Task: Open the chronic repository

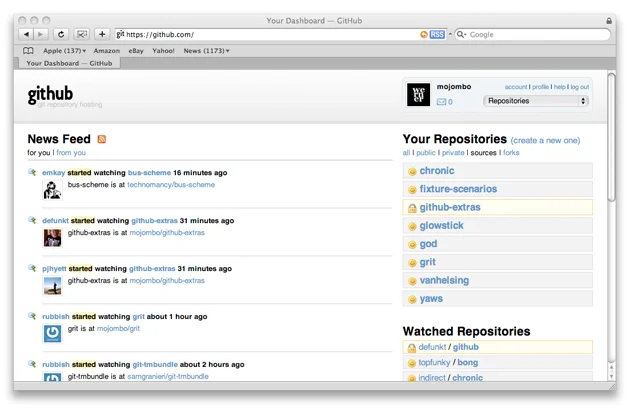Action: tap(437, 171)
